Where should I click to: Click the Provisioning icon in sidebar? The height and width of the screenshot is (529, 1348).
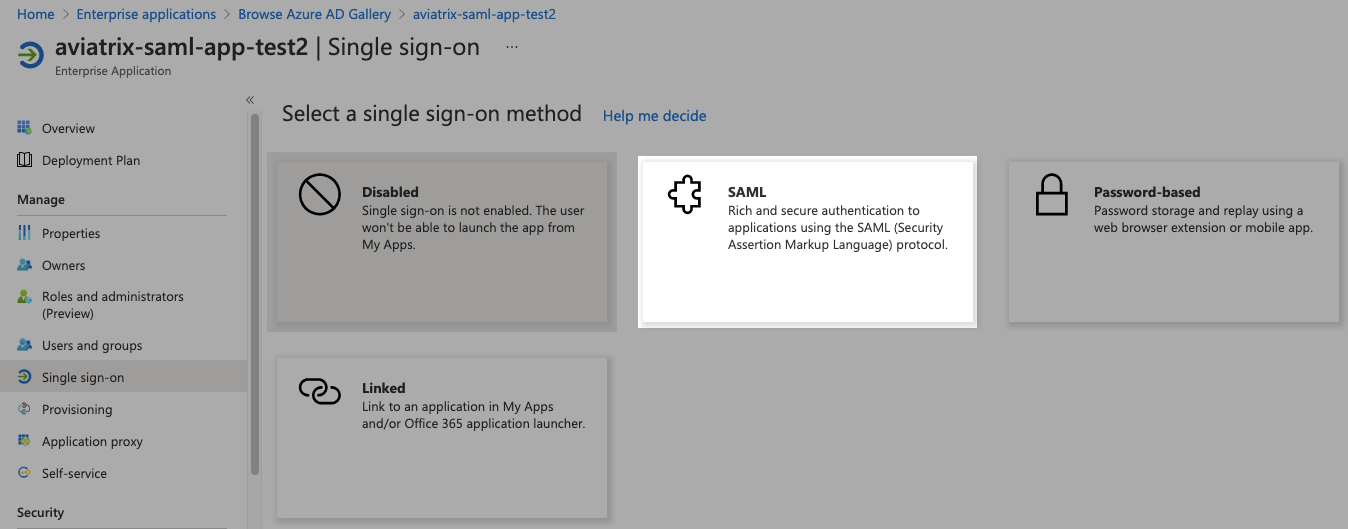[24, 409]
